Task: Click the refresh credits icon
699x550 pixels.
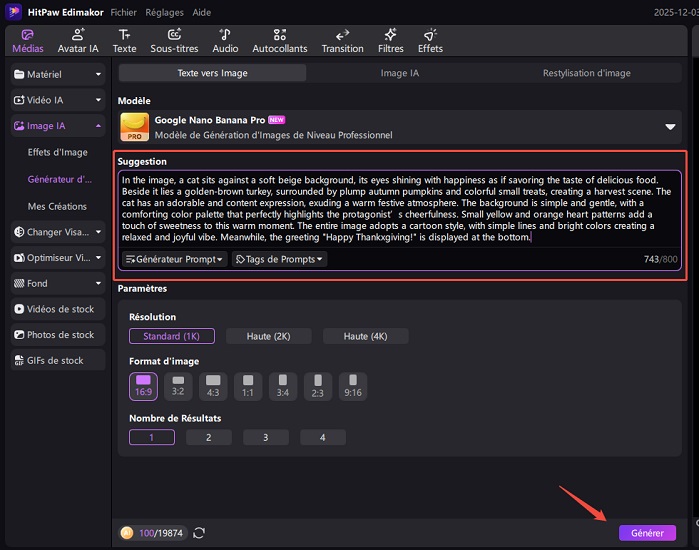Action: pos(199,533)
